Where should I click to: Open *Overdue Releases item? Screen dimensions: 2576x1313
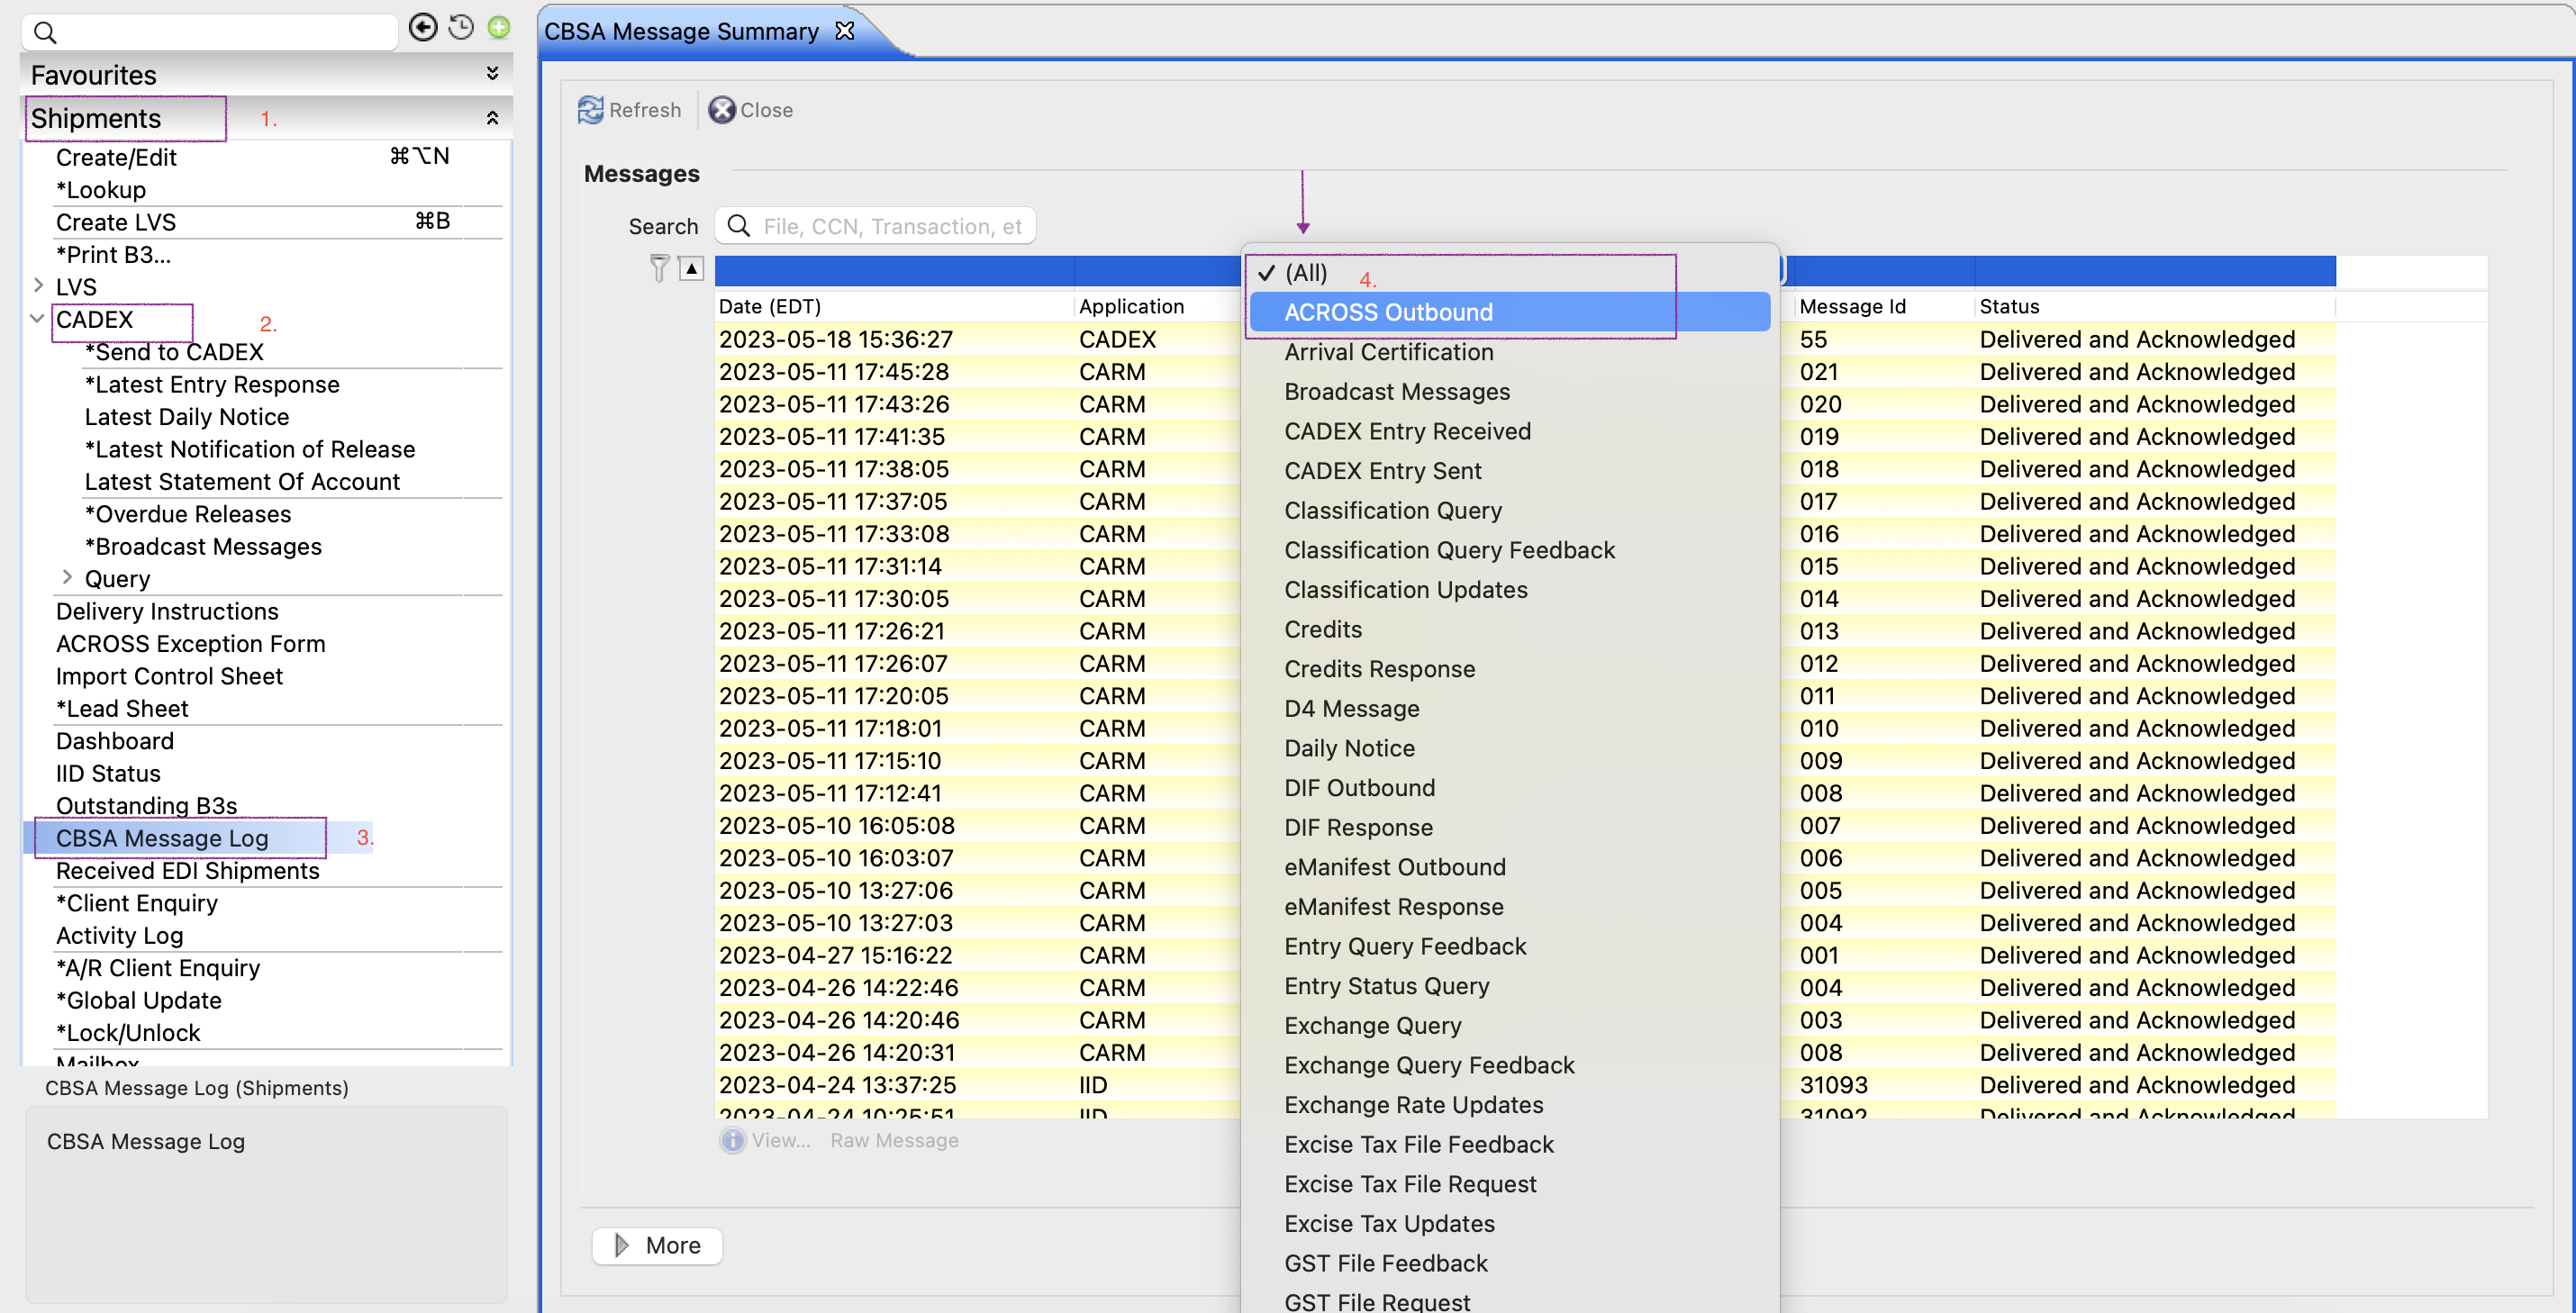point(188,514)
